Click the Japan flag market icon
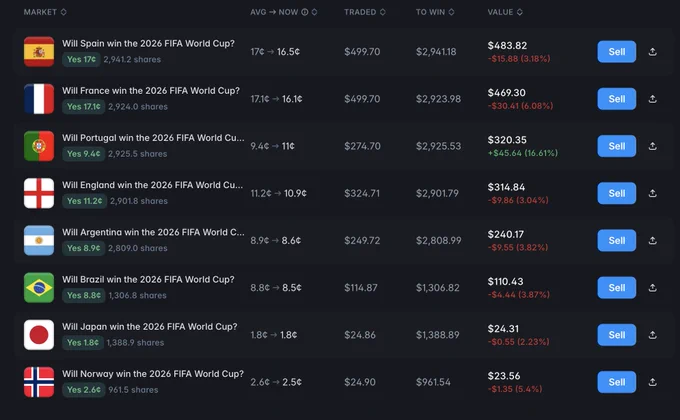The image size is (680, 420). (x=39, y=335)
